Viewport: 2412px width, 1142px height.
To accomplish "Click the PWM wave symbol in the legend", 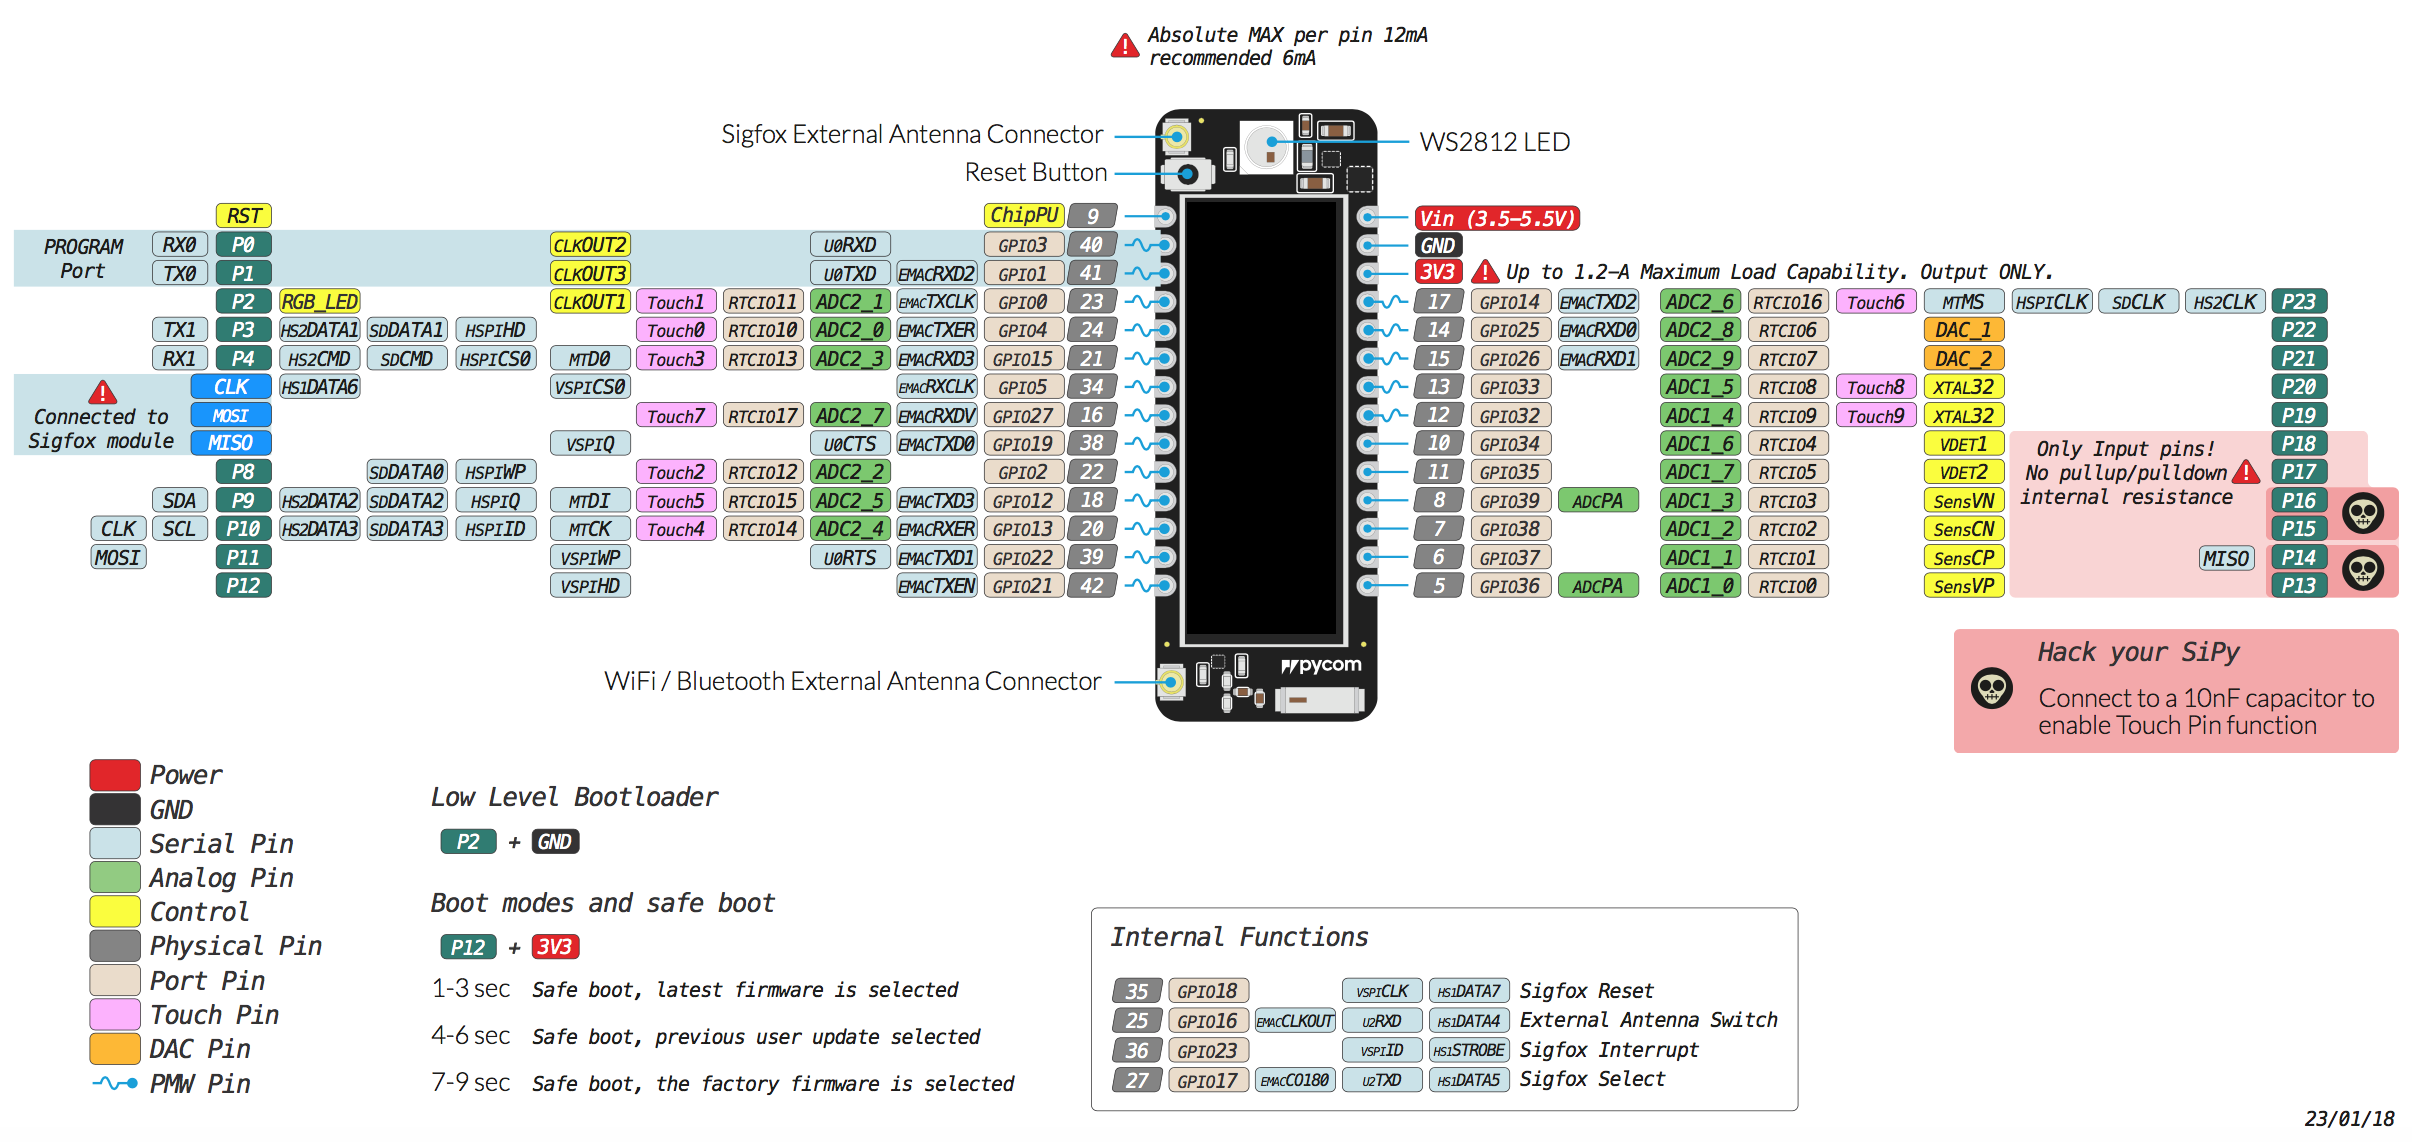I will coord(114,1083).
